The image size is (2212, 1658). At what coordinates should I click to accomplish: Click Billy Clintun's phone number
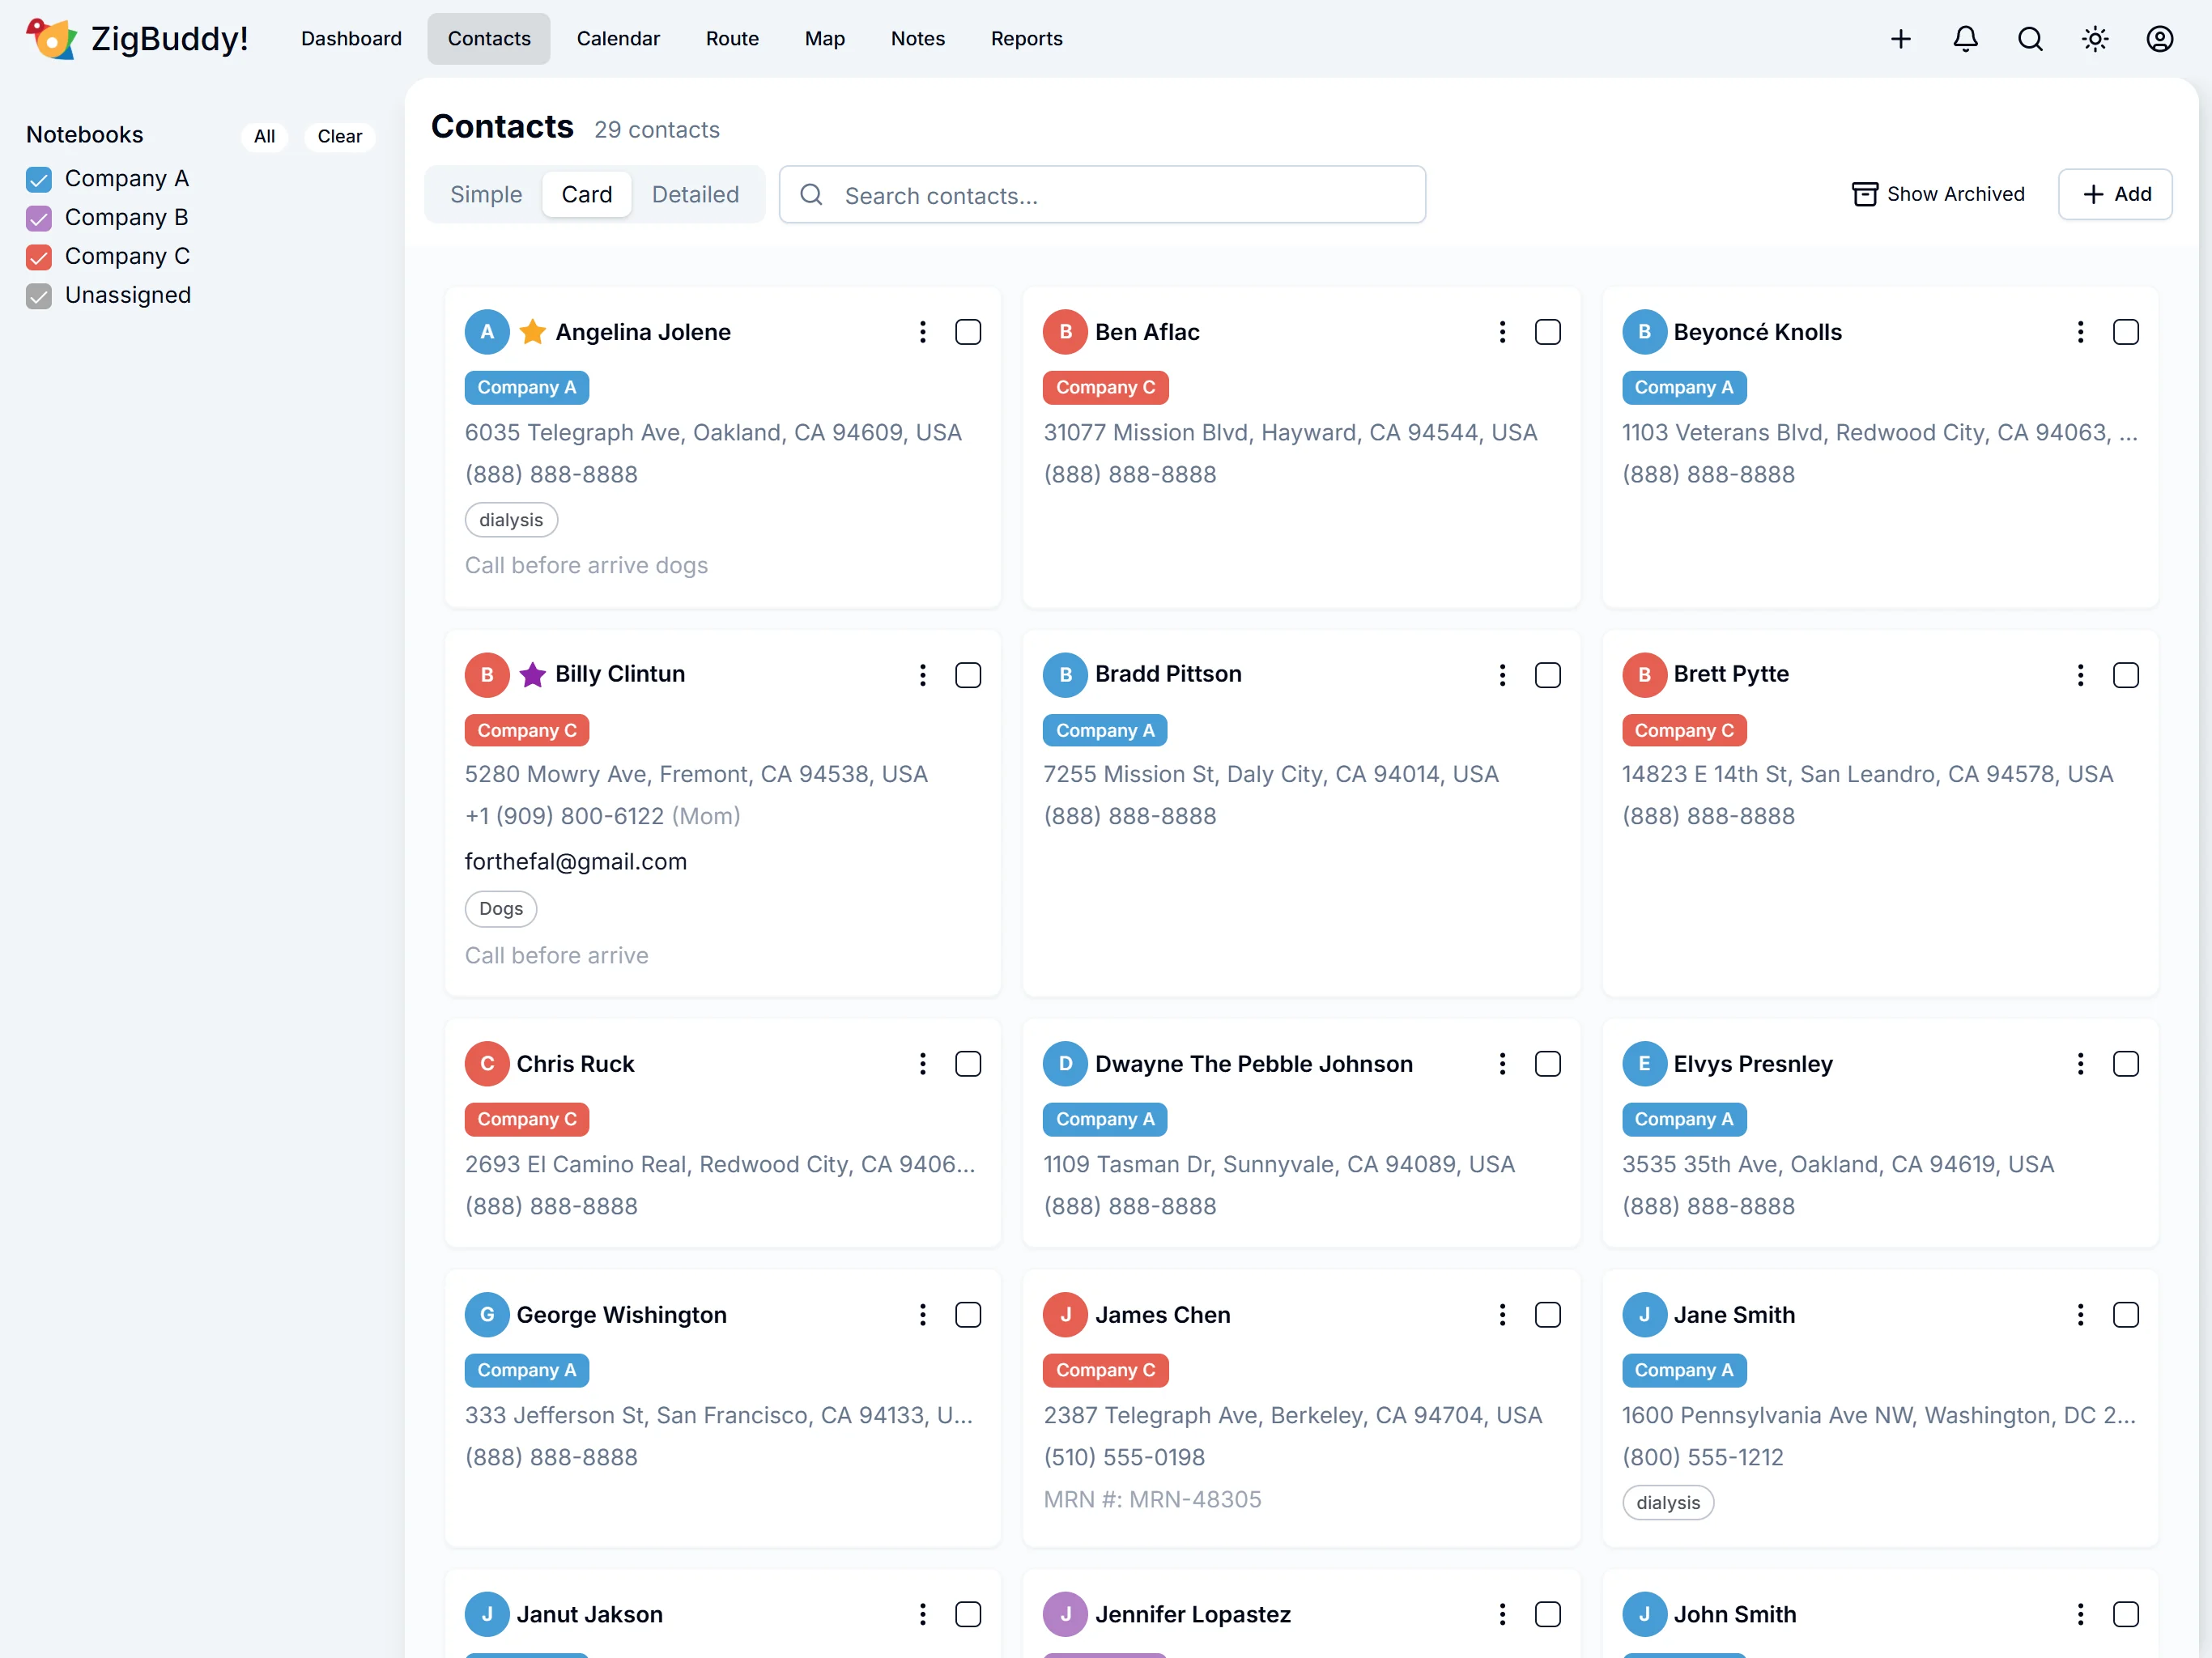pos(564,816)
